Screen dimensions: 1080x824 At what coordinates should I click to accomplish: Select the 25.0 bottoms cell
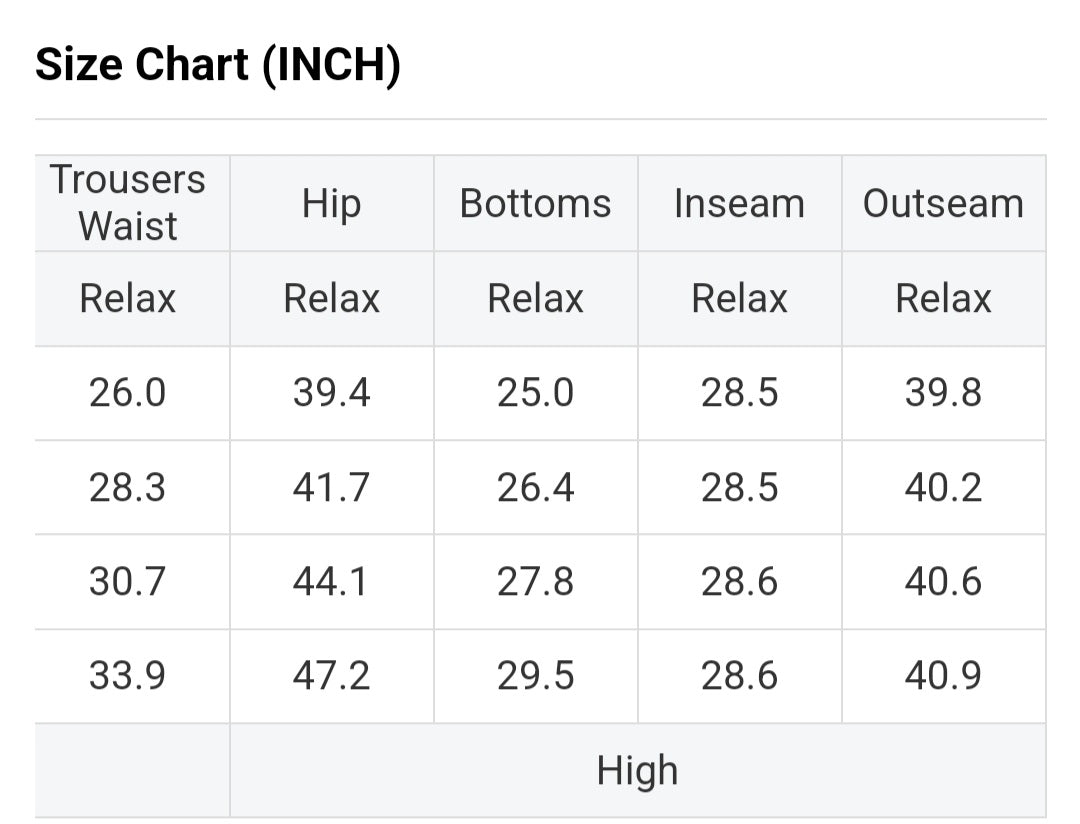point(535,393)
